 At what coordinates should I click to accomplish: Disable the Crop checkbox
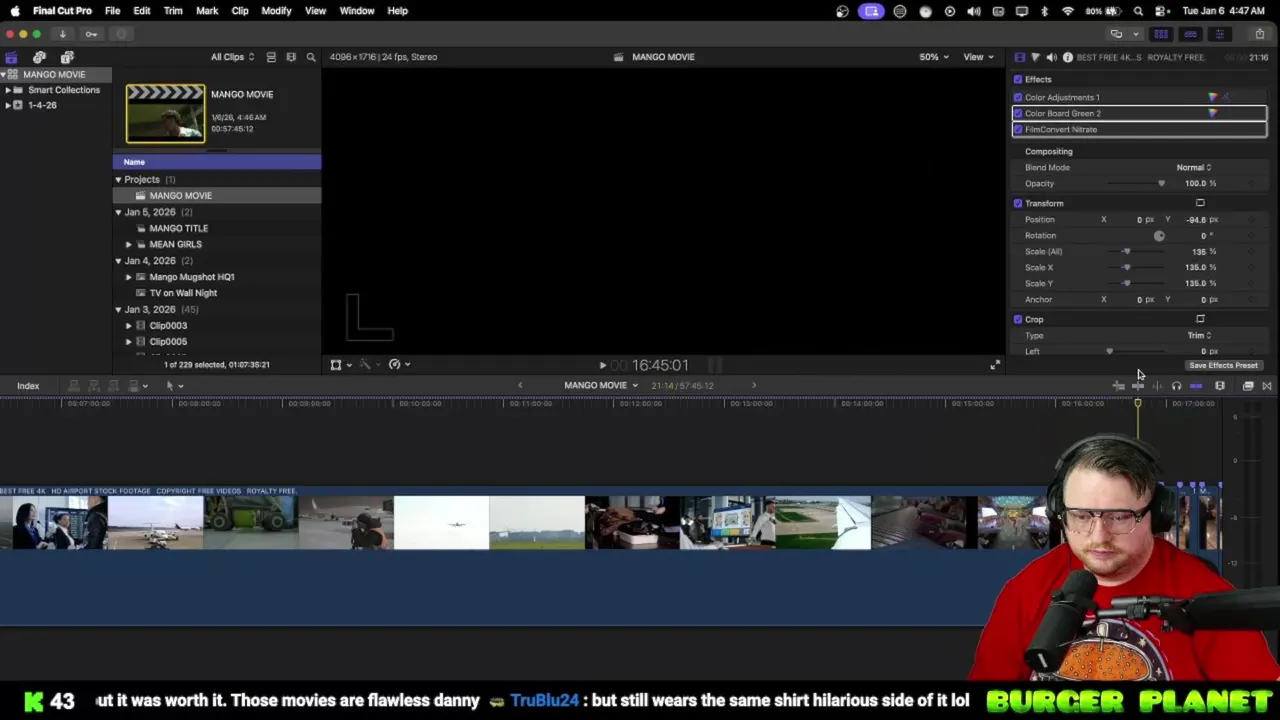coord(1018,319)
